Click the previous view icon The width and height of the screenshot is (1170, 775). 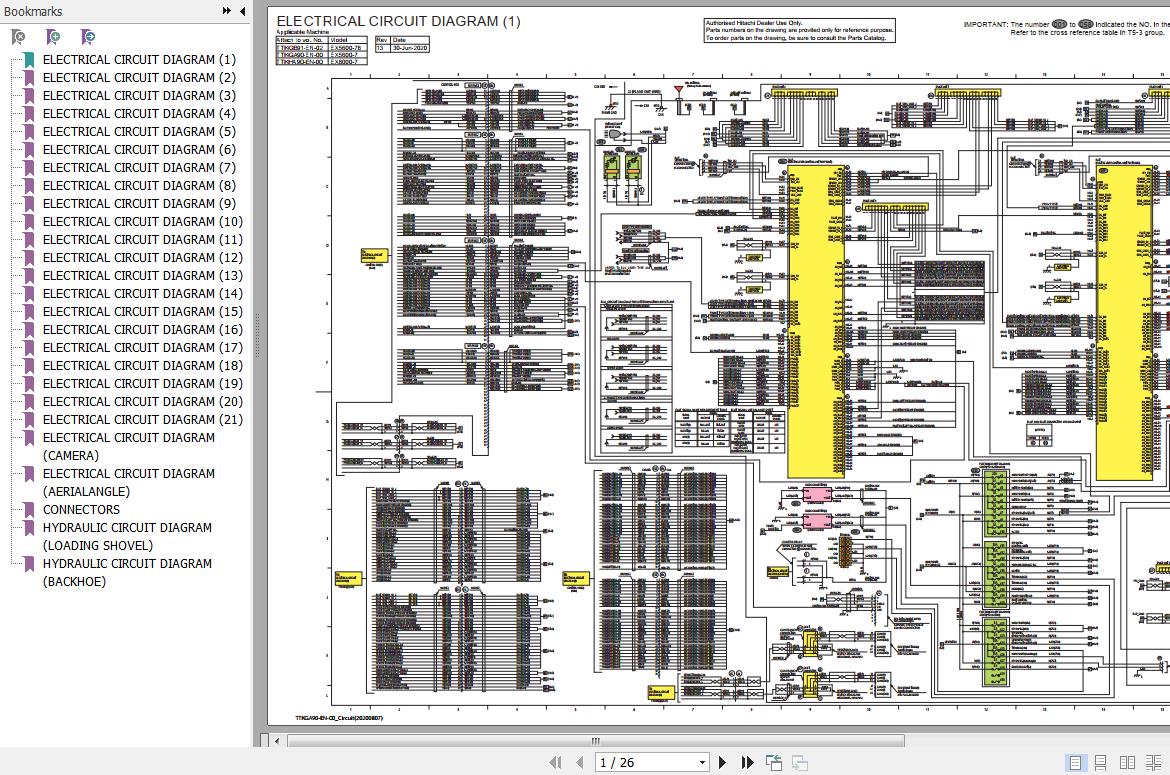(773, 763)
